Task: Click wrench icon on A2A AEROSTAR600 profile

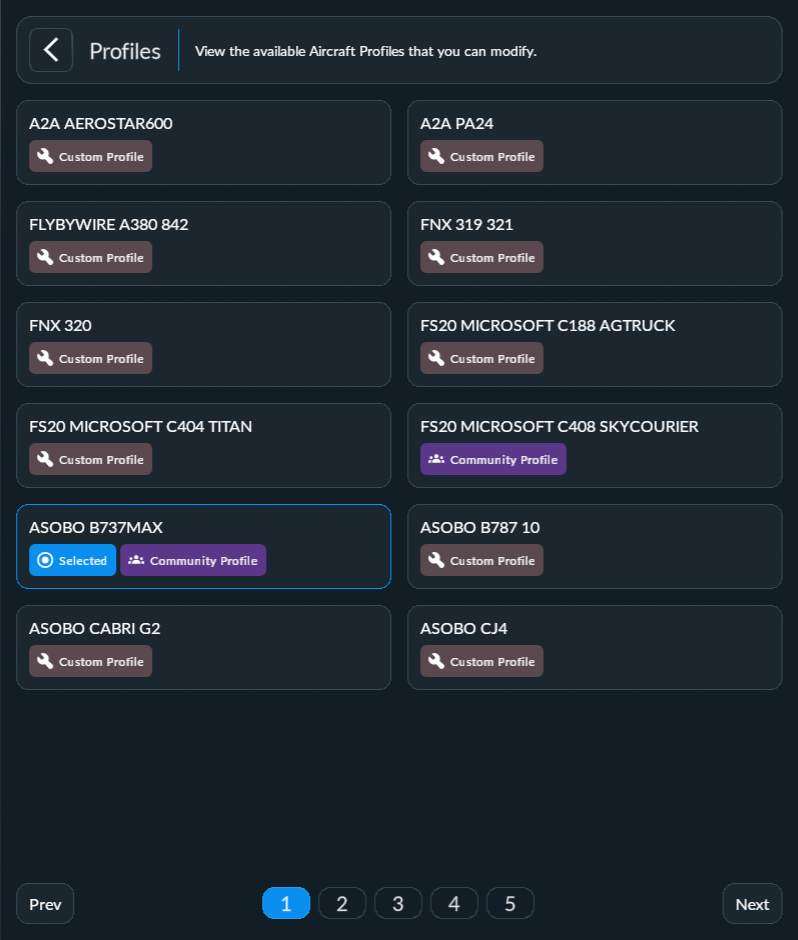Action: 45,156
